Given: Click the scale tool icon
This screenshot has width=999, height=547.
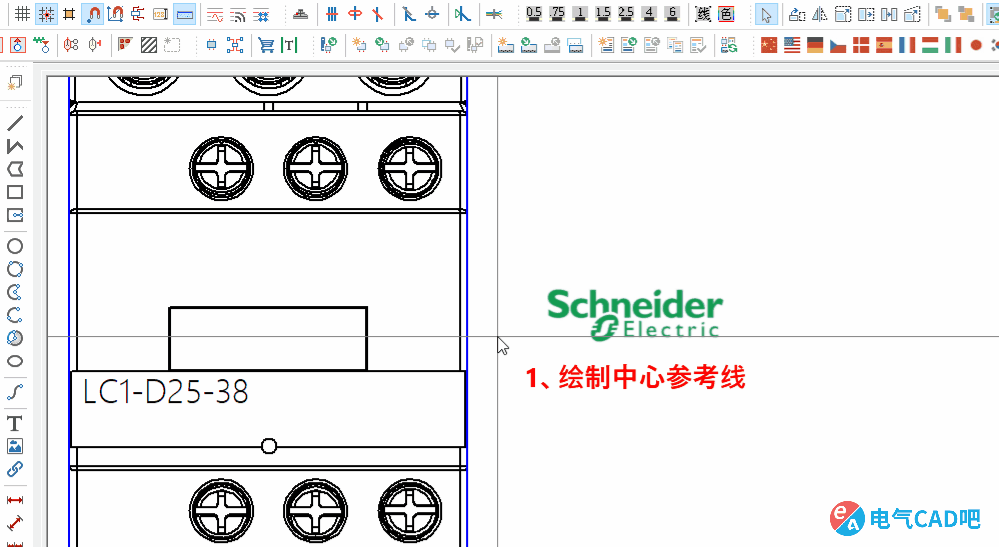Looking at the screenshot, I should point(843,14).
